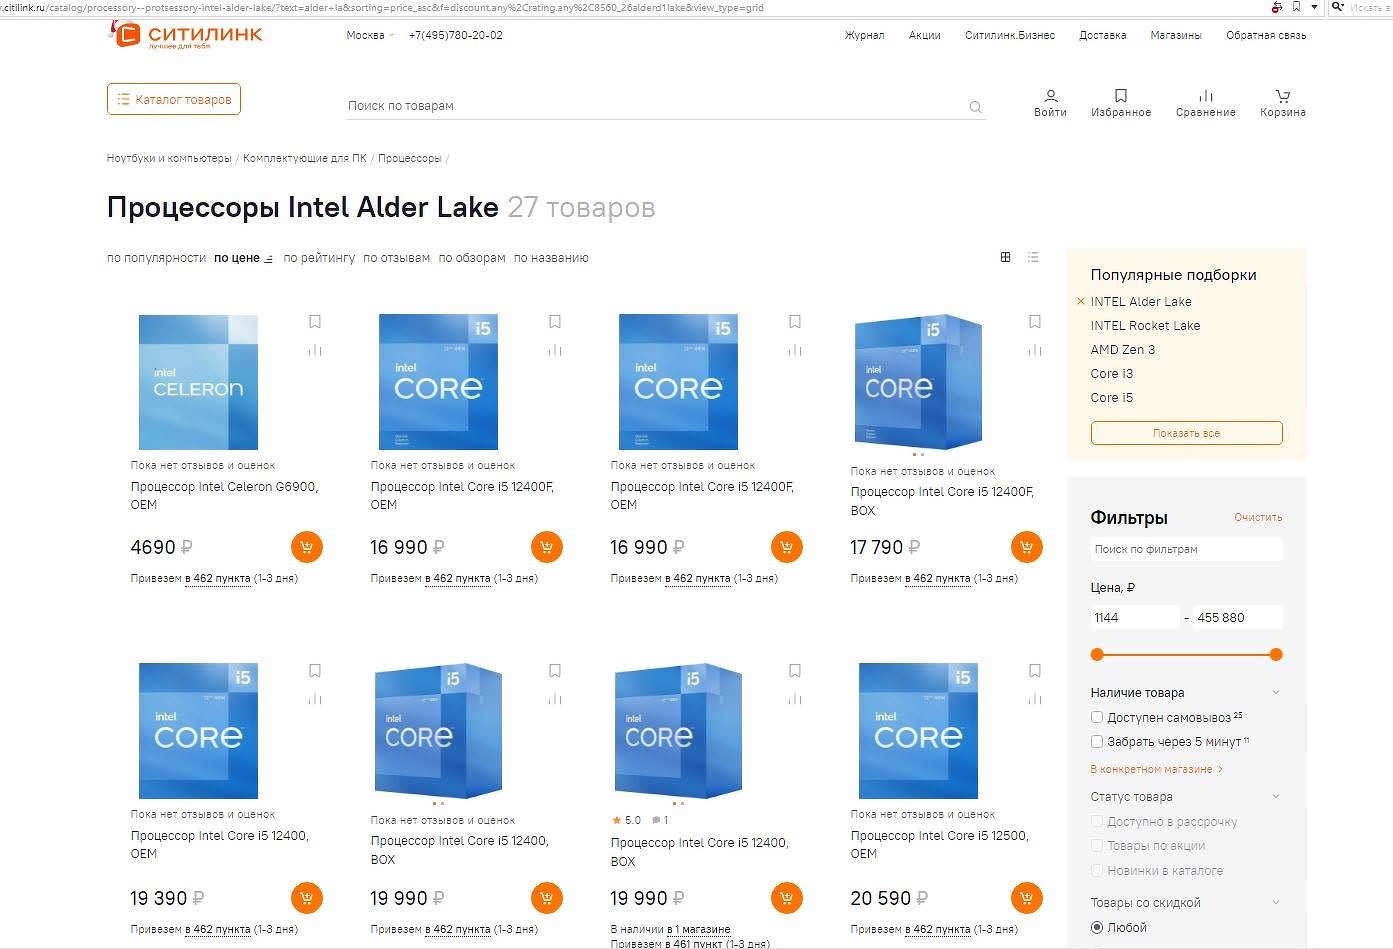Open the Москва city selector dropdown
The height and width of the screenshot is (949, 1393).
369,35
